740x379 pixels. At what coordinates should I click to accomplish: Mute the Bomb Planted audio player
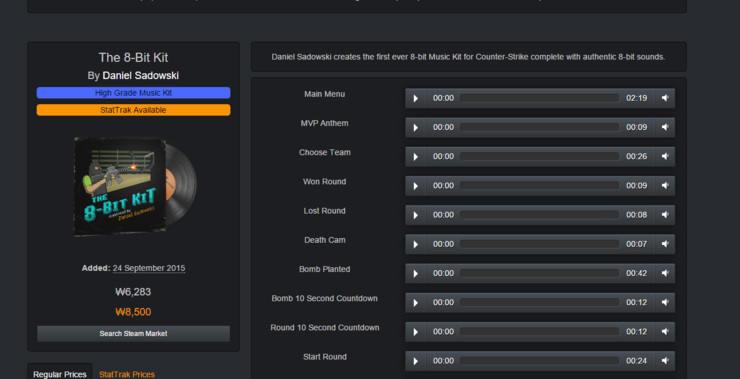(665, 273)
